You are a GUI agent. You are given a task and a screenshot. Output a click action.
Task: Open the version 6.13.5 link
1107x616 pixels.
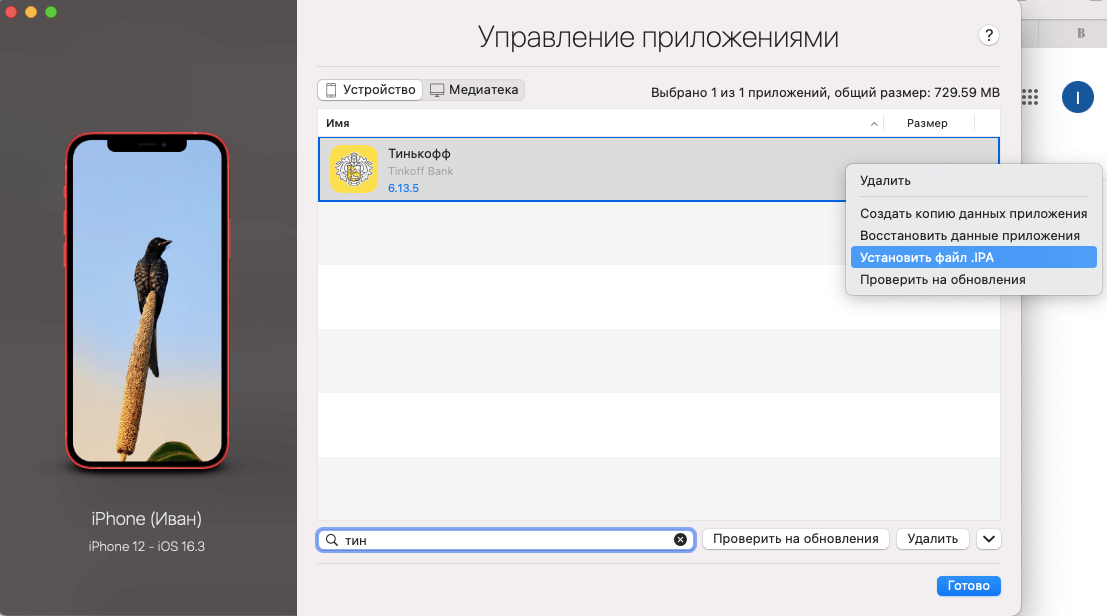[401, 187]
